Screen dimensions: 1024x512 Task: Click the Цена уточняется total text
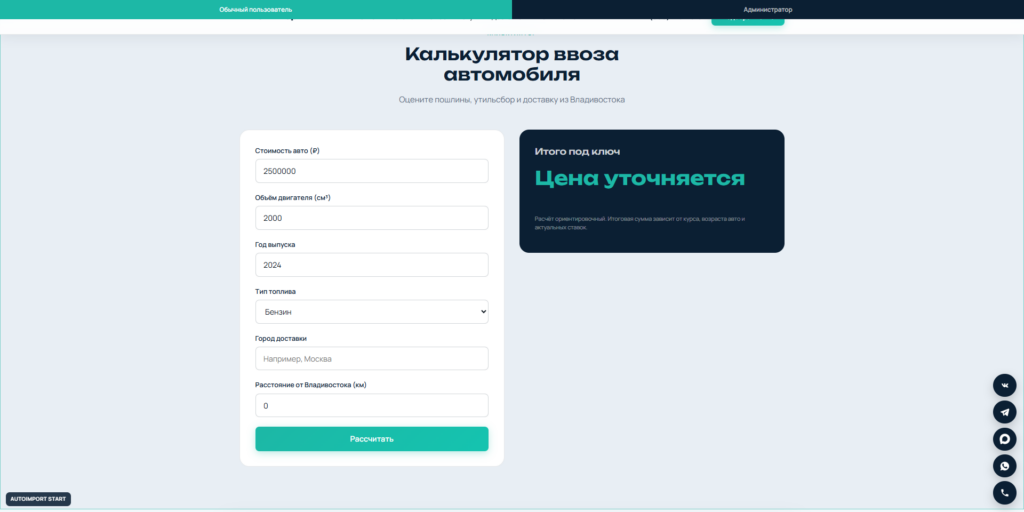(639, 178)
